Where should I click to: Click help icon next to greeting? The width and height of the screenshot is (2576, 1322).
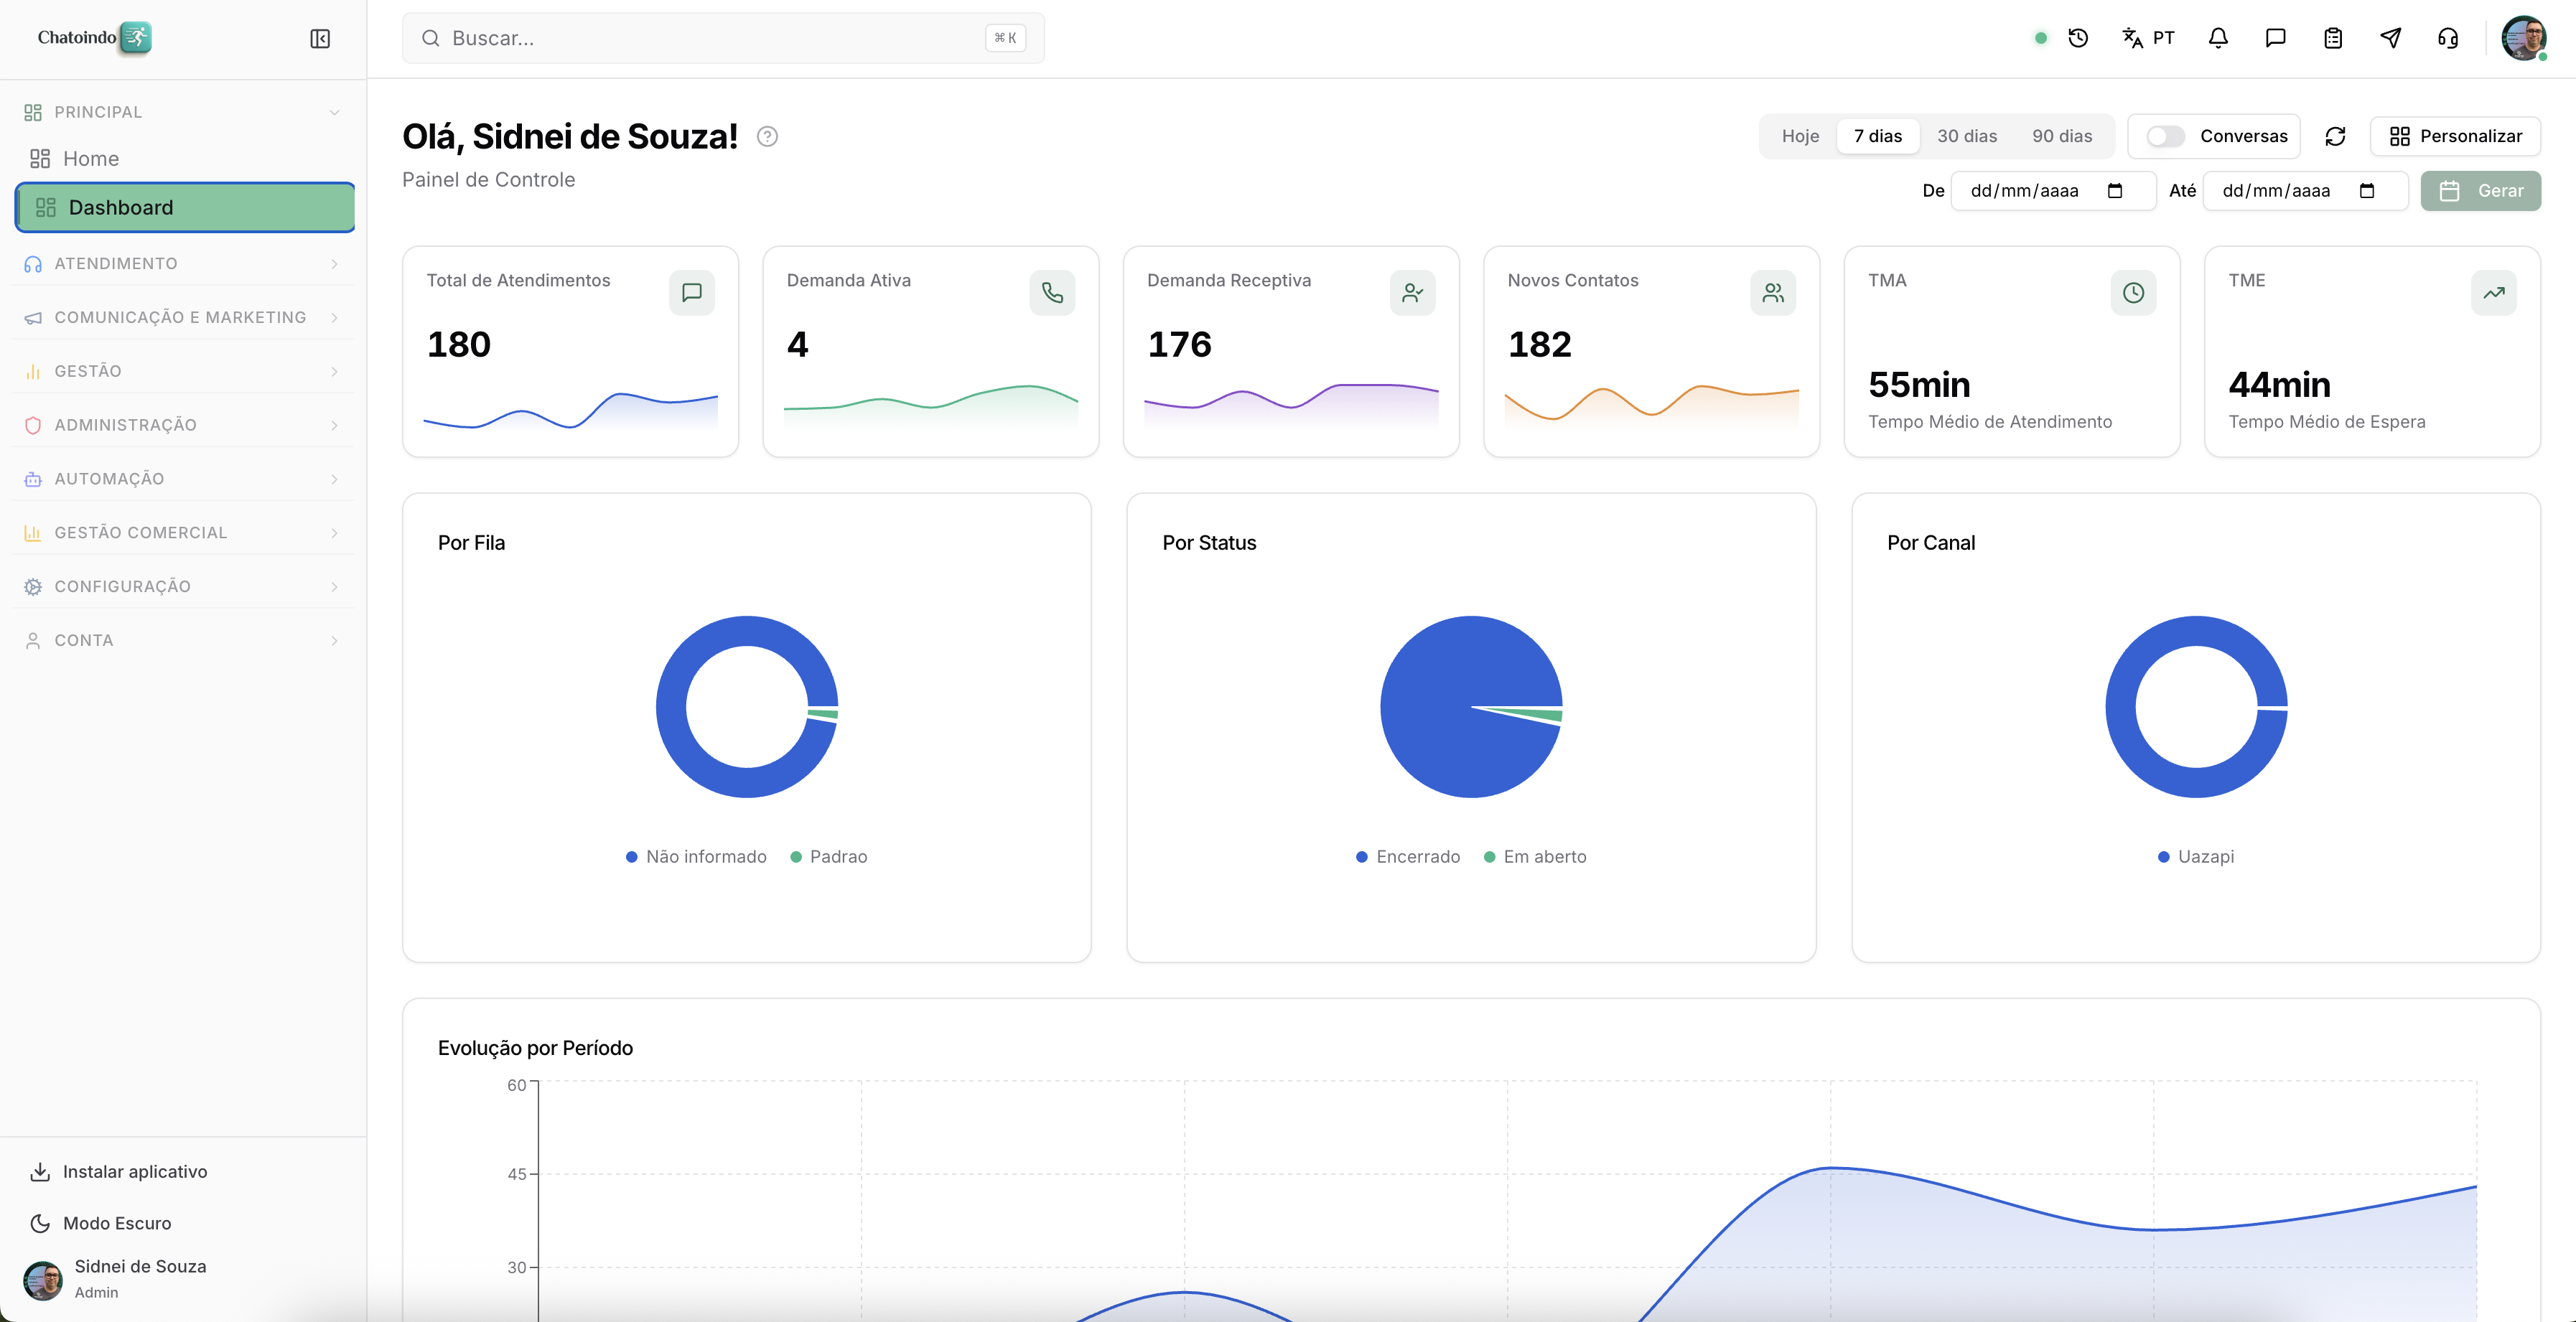click(x=767, y=136)
